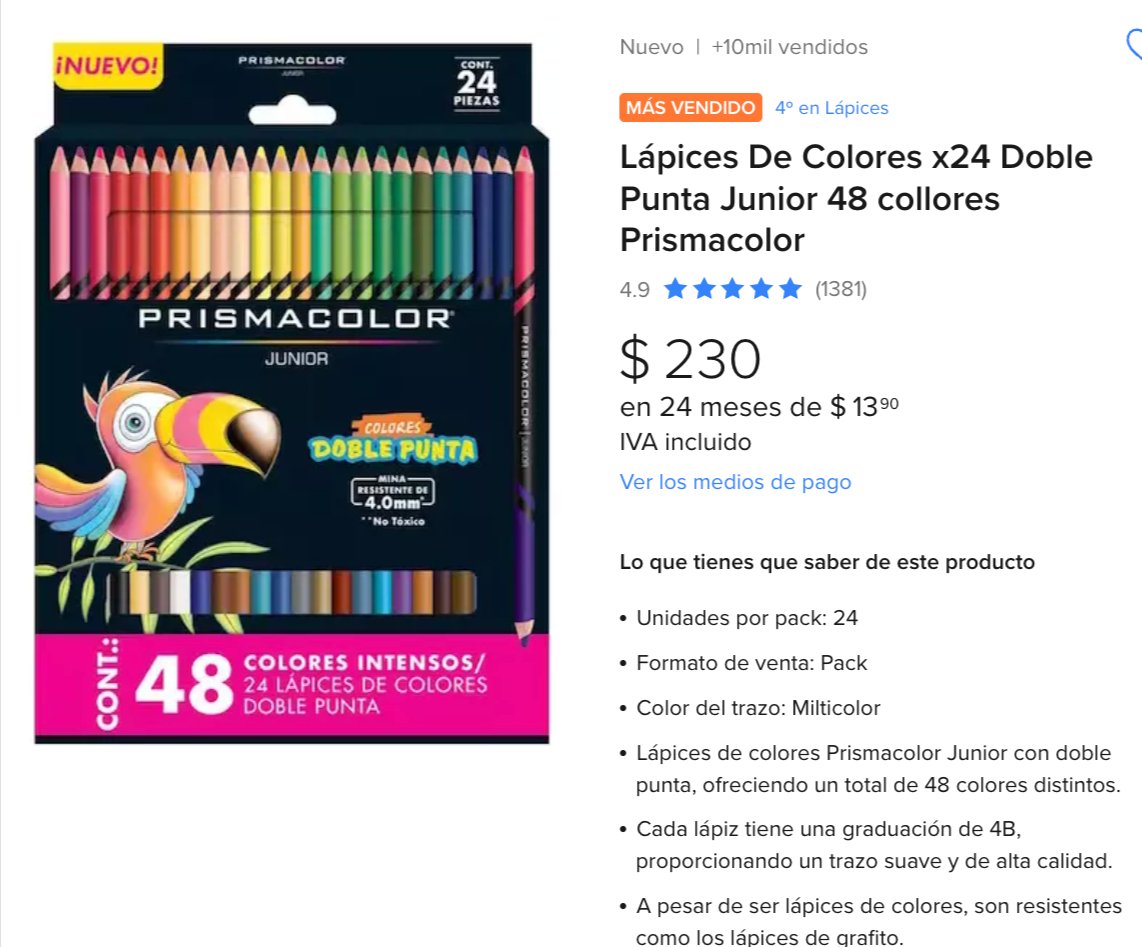
Task: Click the first rating star
Action: pyautogui.click(x=675, y=289)
